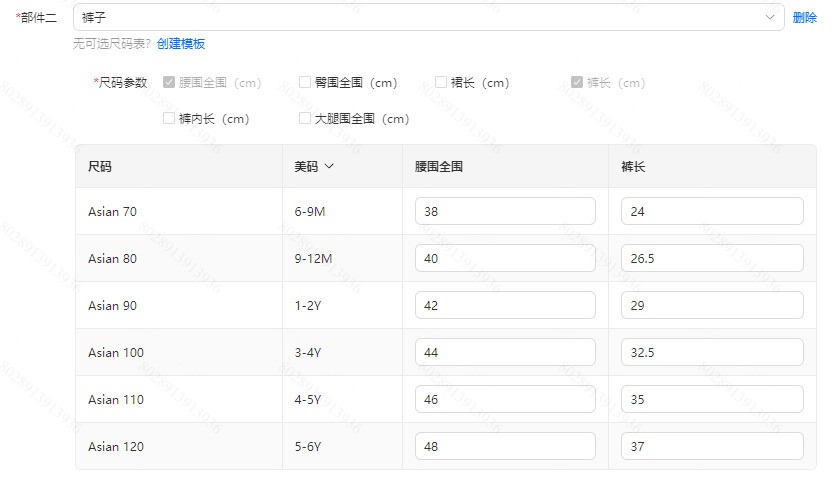Toggle the 裤长 (cm) checkbox
Screen dimensions: 835x480
[x=577, y=83]
